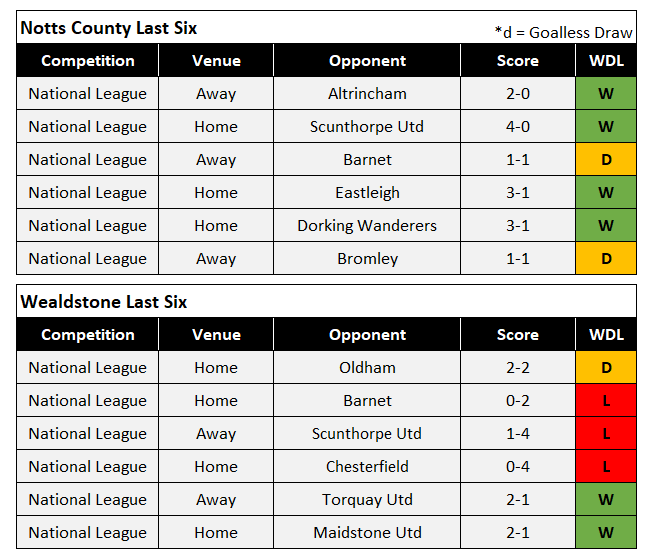This screenshot has height=559, width=653.
Task: Select the Eastleigh opponent cell
Action: [x=367, y=193]
